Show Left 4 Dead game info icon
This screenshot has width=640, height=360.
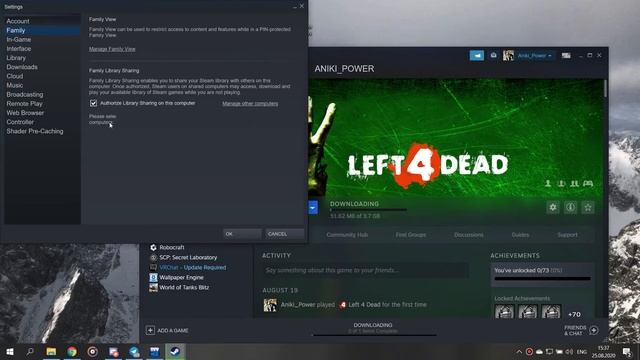tap(571, 207)
